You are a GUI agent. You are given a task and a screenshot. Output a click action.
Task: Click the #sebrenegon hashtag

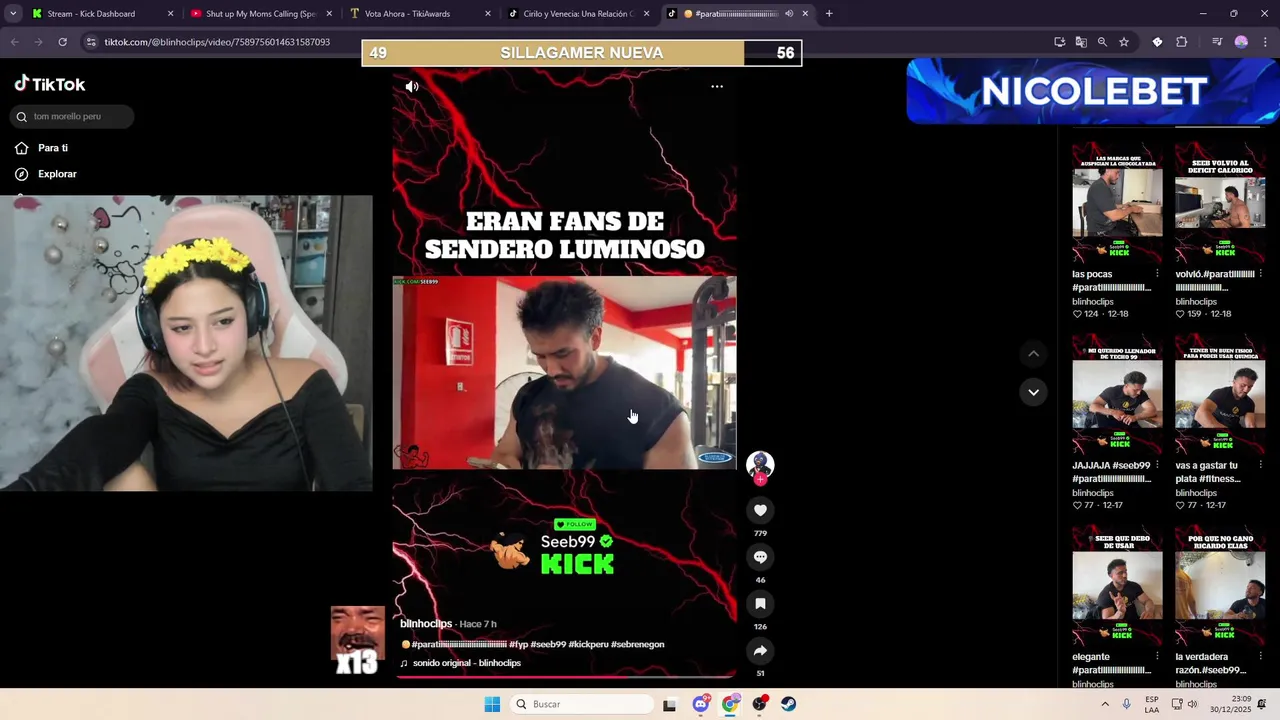pos(638,645)
